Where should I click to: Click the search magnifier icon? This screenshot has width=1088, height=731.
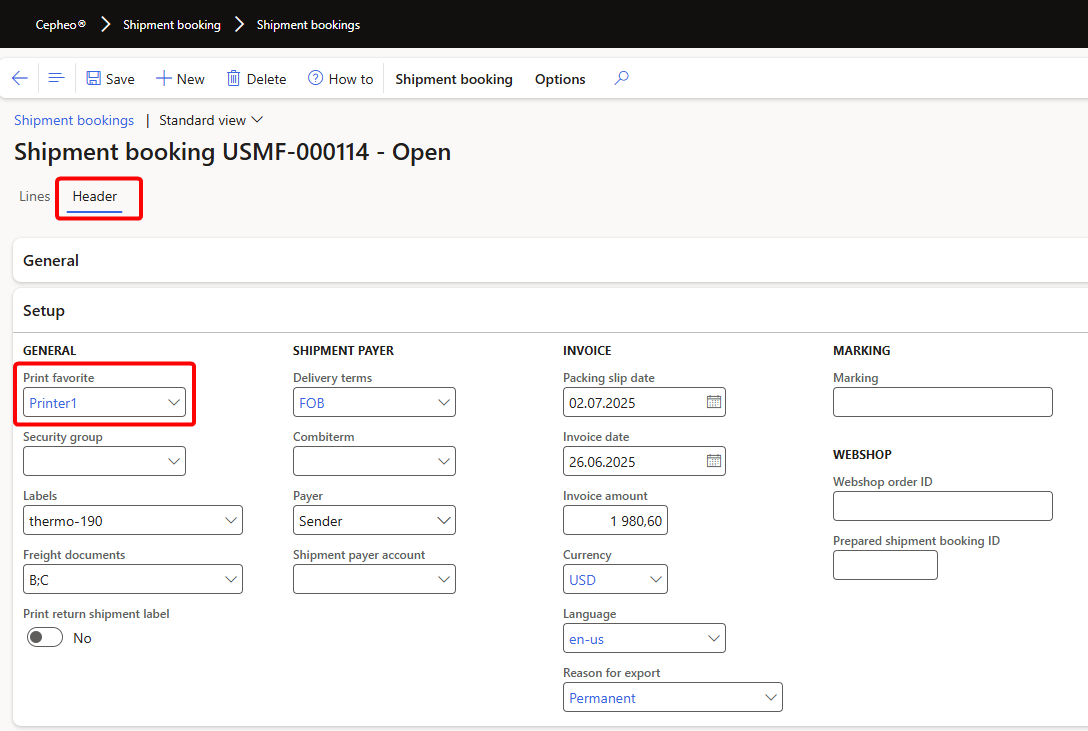coord(621,78)
